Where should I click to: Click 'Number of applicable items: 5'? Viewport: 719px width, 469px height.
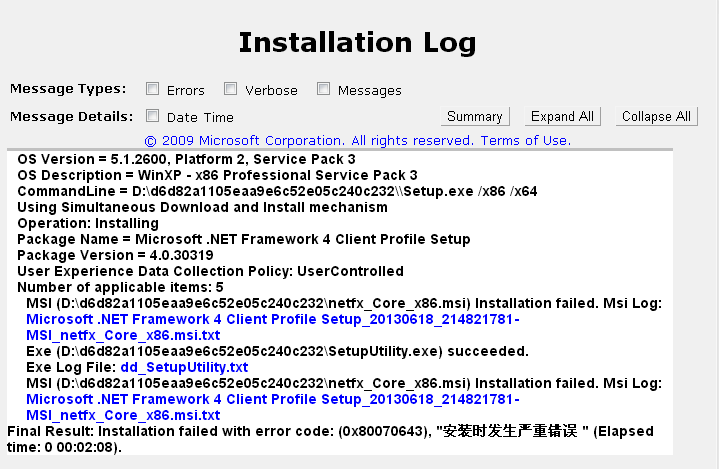pos(120,287)
